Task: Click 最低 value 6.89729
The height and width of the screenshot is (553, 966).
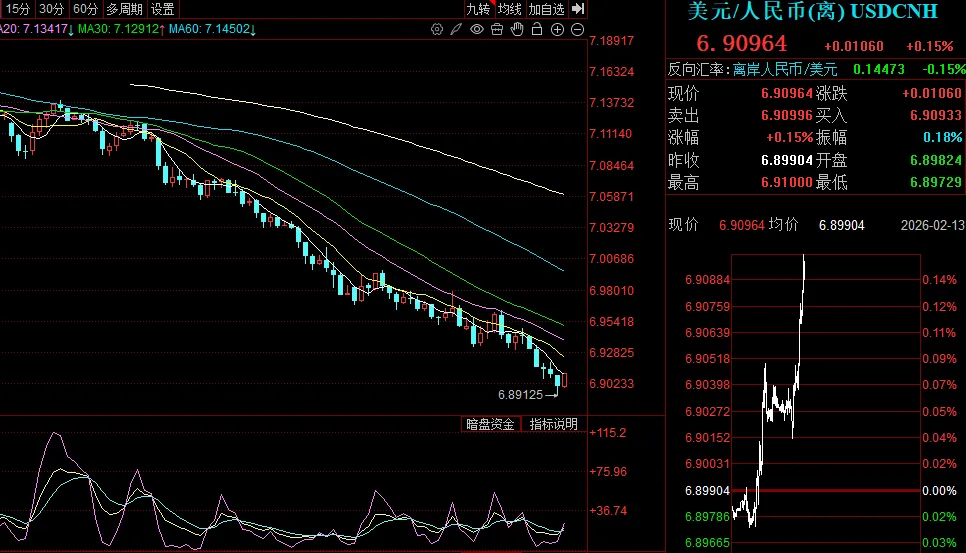Action: pos(936,183)
